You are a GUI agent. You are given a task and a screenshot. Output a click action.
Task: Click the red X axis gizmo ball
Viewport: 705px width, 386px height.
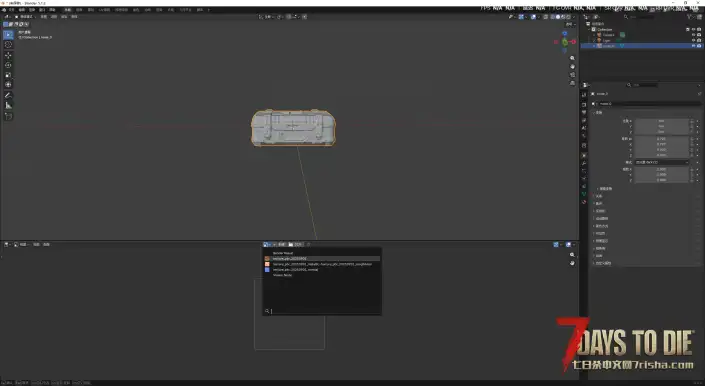coord(574,42)
